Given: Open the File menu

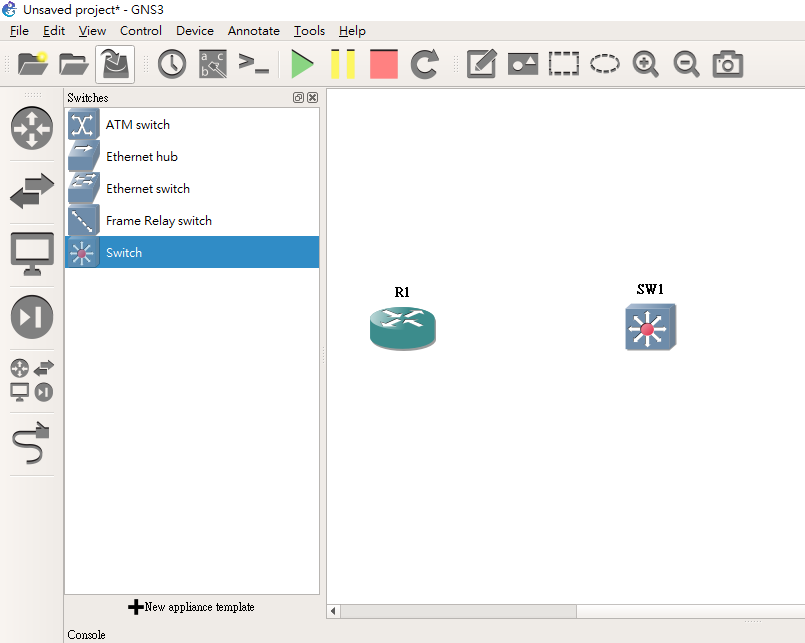Looking at the screenshot, I should pyautogui.click(x=19, y=31).
